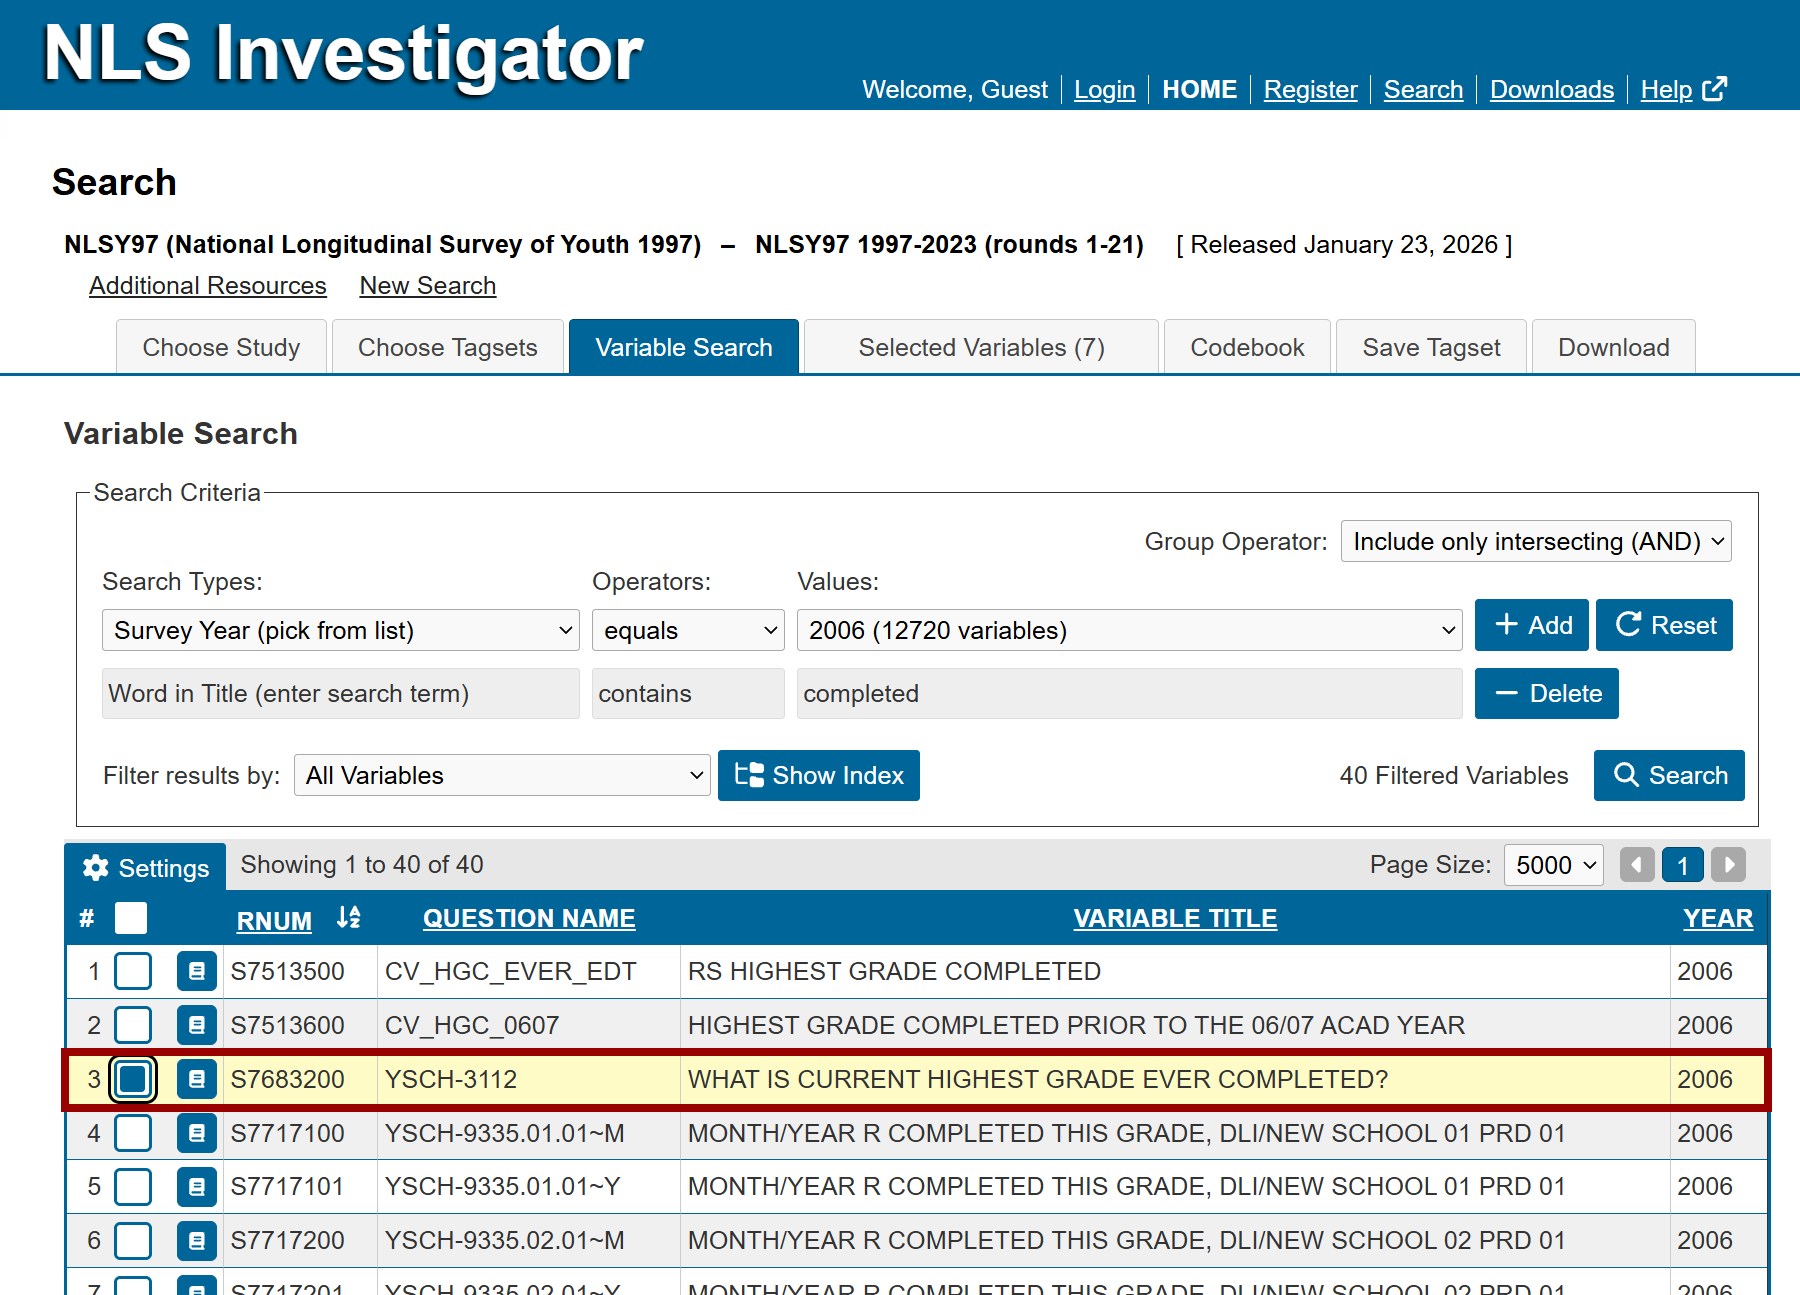Sort by VARIABLE TITLE column
The width and height of the screenshot is (1800, 1295).
(1175, 918)
